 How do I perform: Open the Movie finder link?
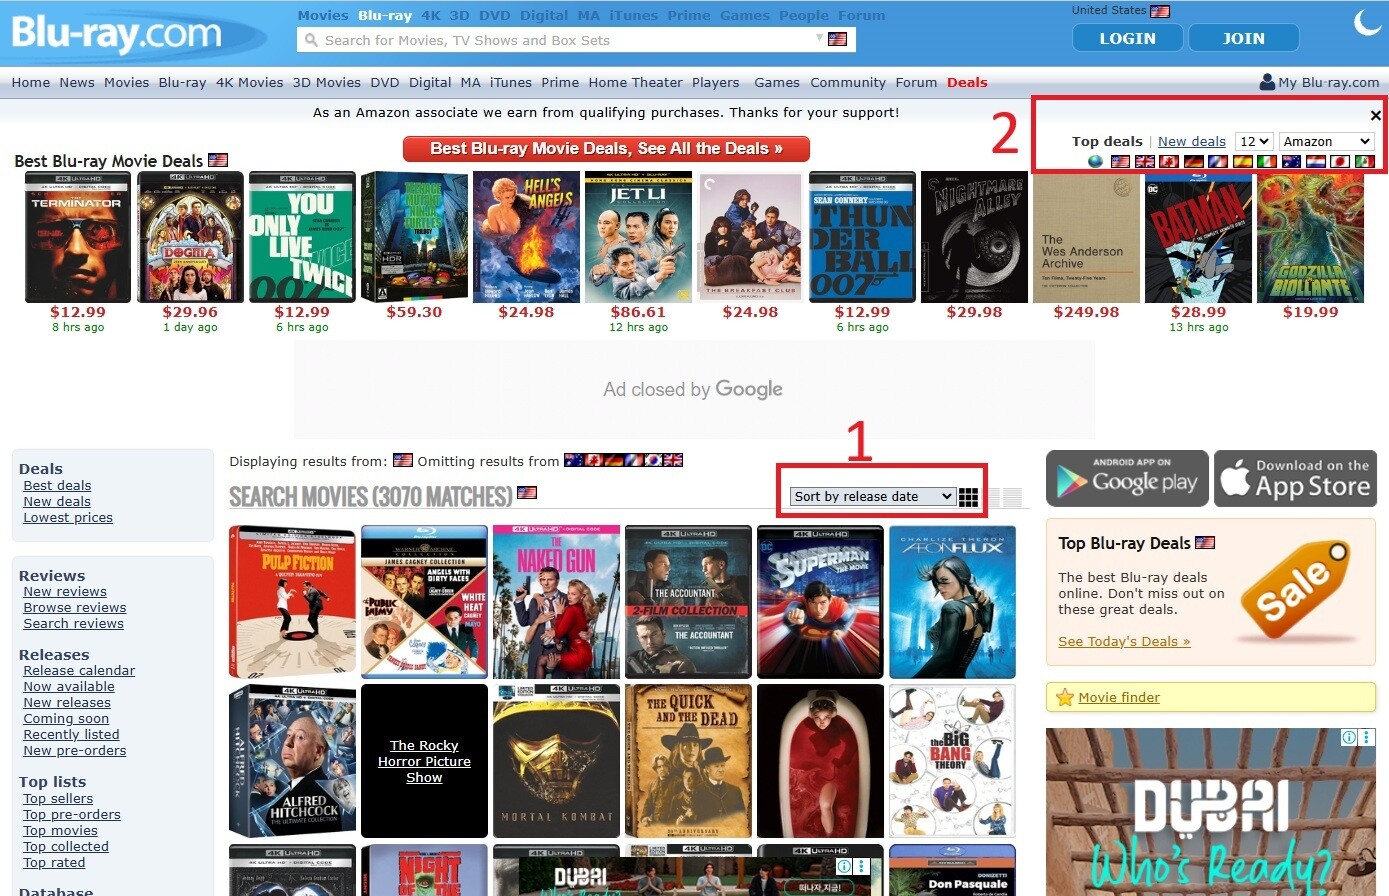(1119, 698)
